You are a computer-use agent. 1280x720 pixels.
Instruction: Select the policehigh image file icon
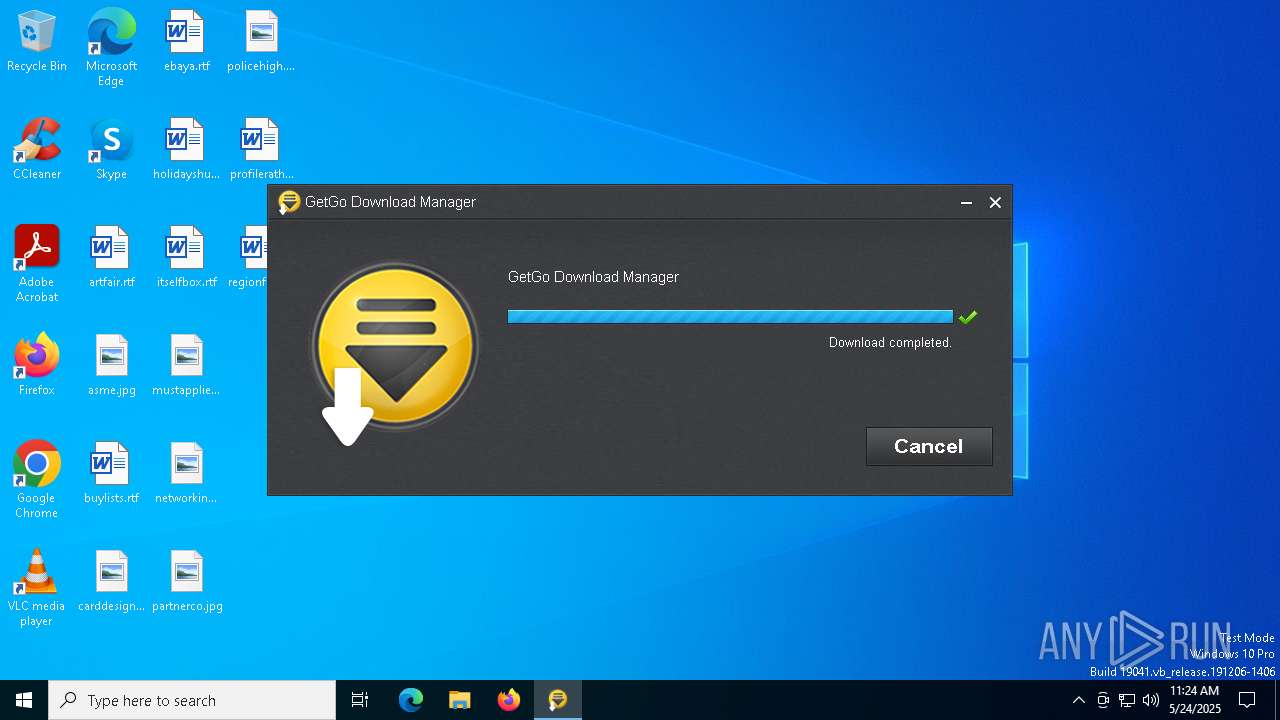[261, 42]
